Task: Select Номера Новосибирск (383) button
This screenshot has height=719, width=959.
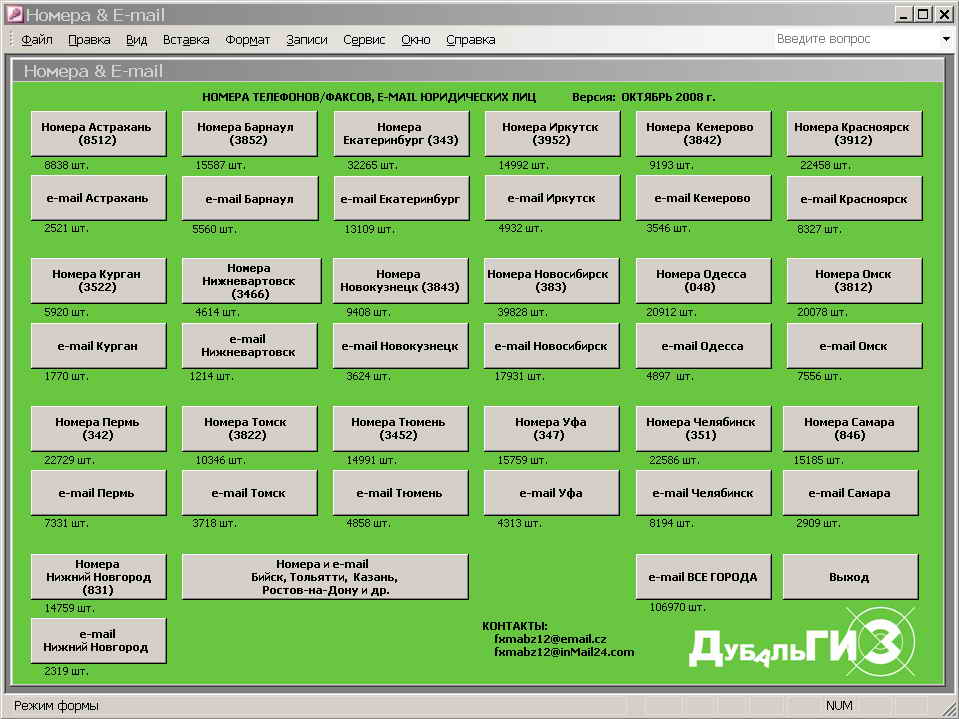Action: click(552, 281)
